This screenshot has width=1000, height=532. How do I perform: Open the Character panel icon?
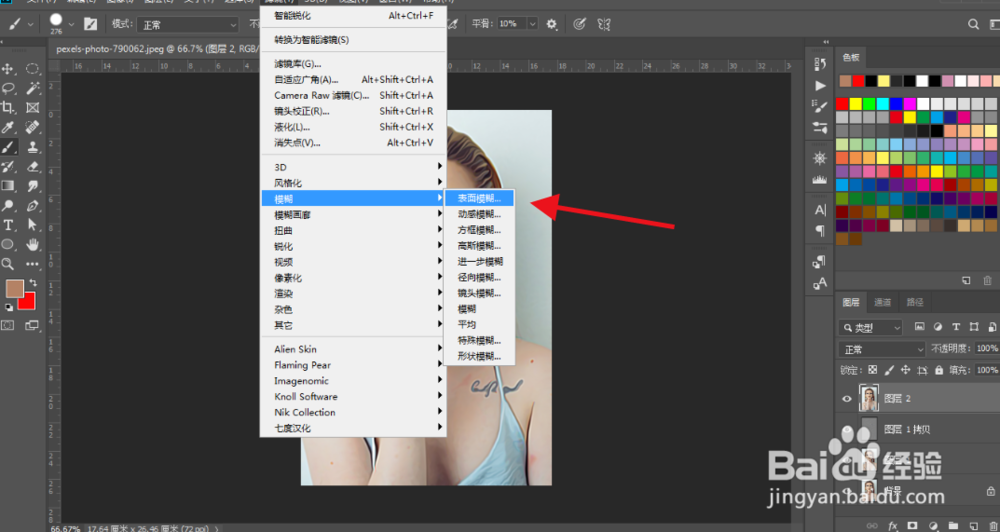click(x=820, y=210)
